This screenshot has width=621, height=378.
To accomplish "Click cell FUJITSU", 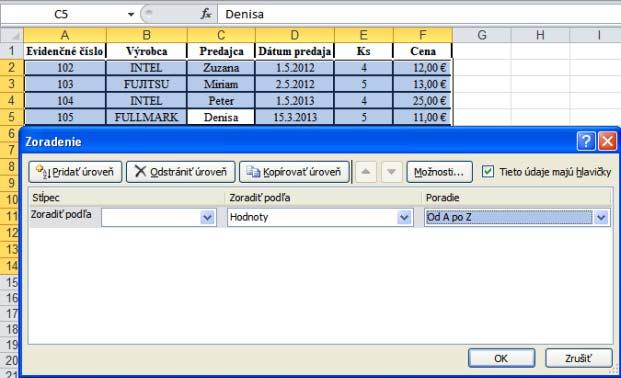I will click(x=147, y=84).
